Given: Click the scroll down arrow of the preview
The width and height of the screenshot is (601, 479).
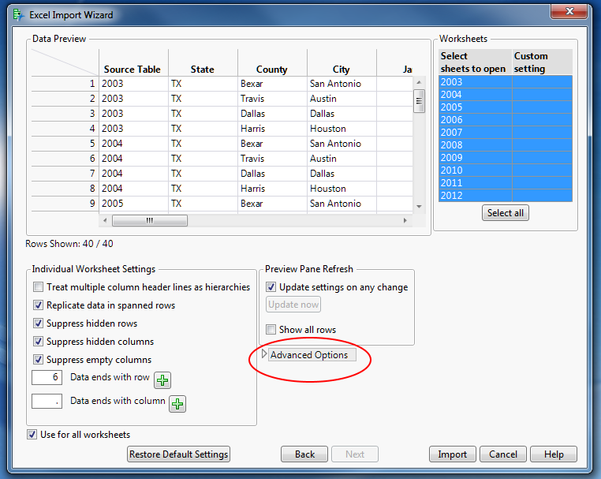Looking at the screenshot, I should click(x=419, y=206).
